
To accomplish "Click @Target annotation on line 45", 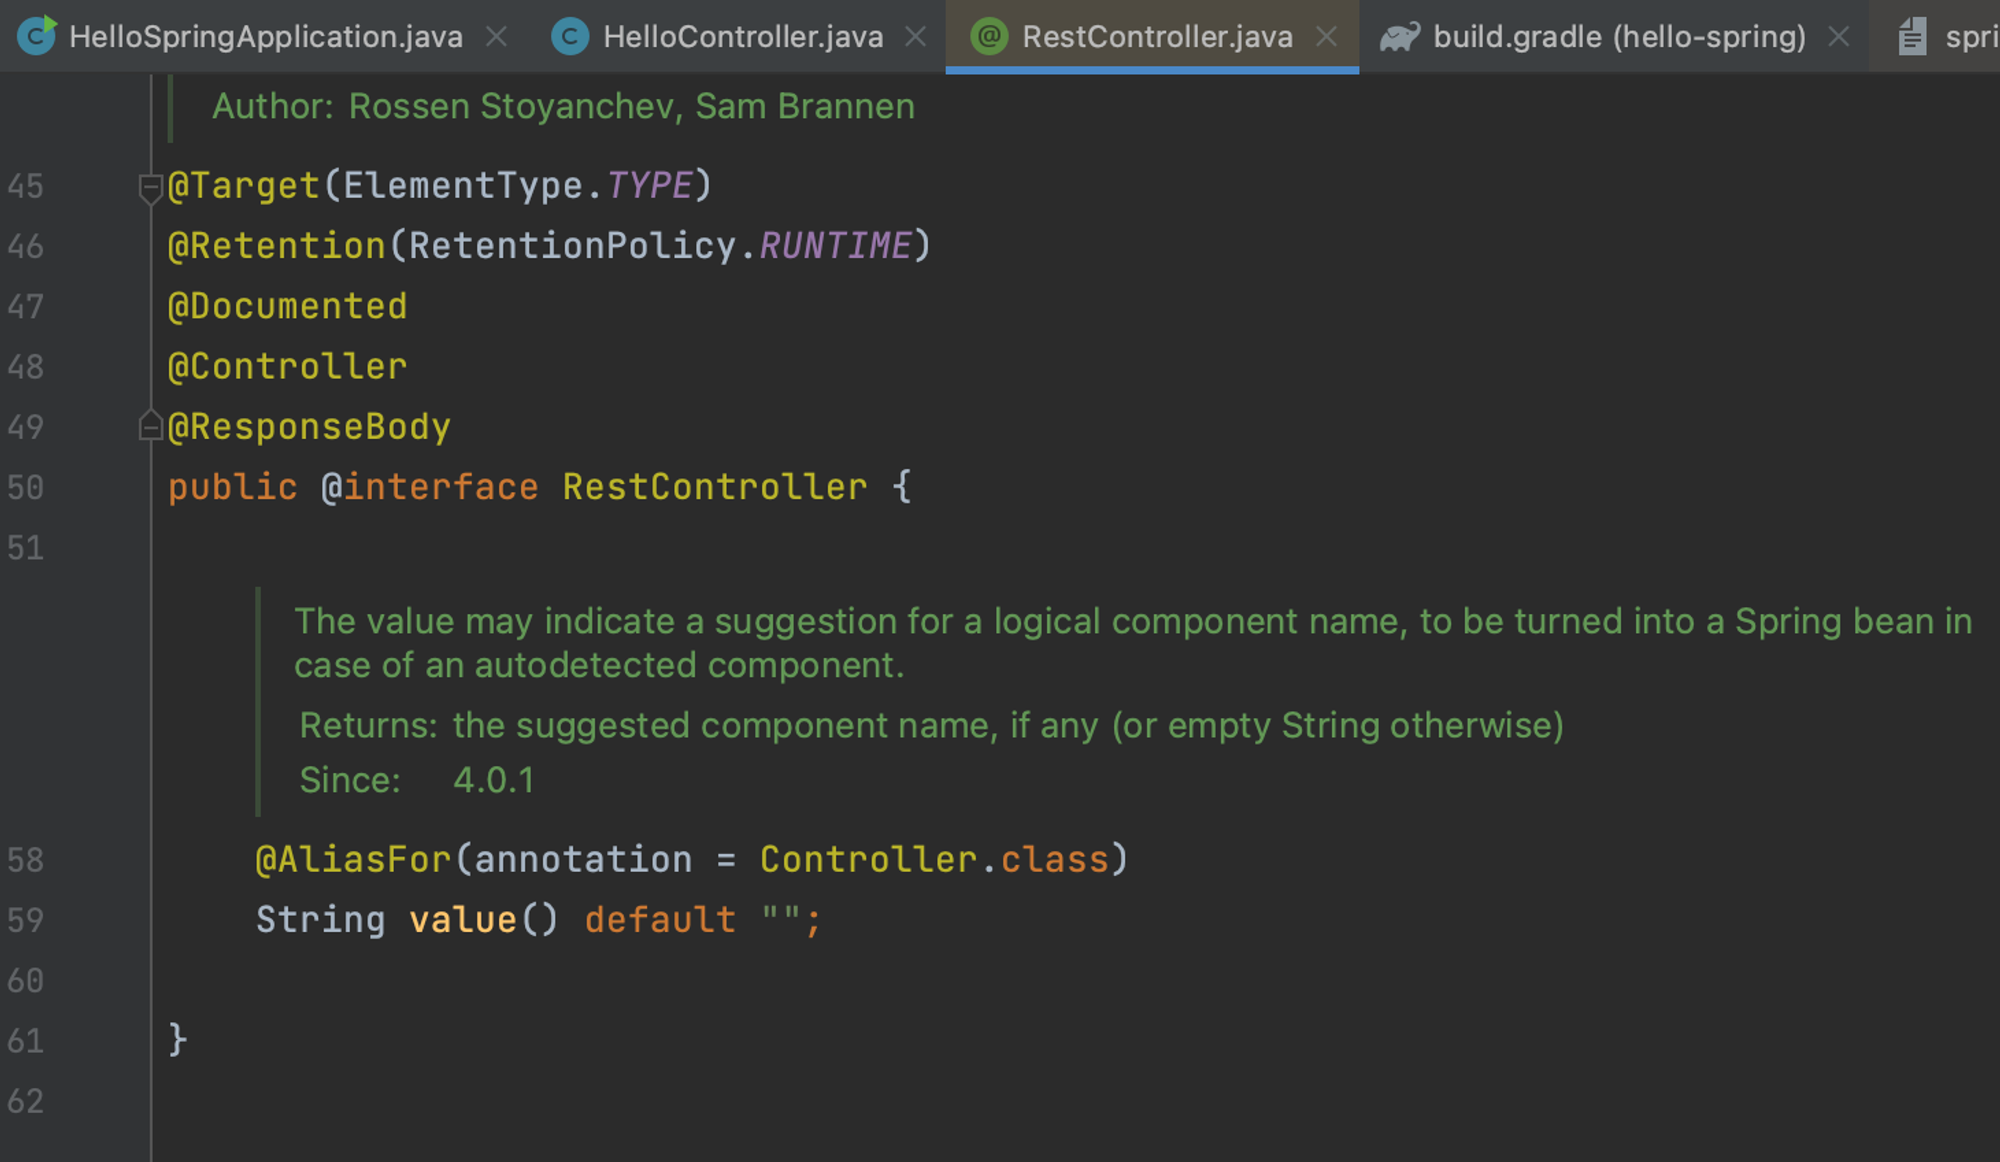I will tap(243, 186).
